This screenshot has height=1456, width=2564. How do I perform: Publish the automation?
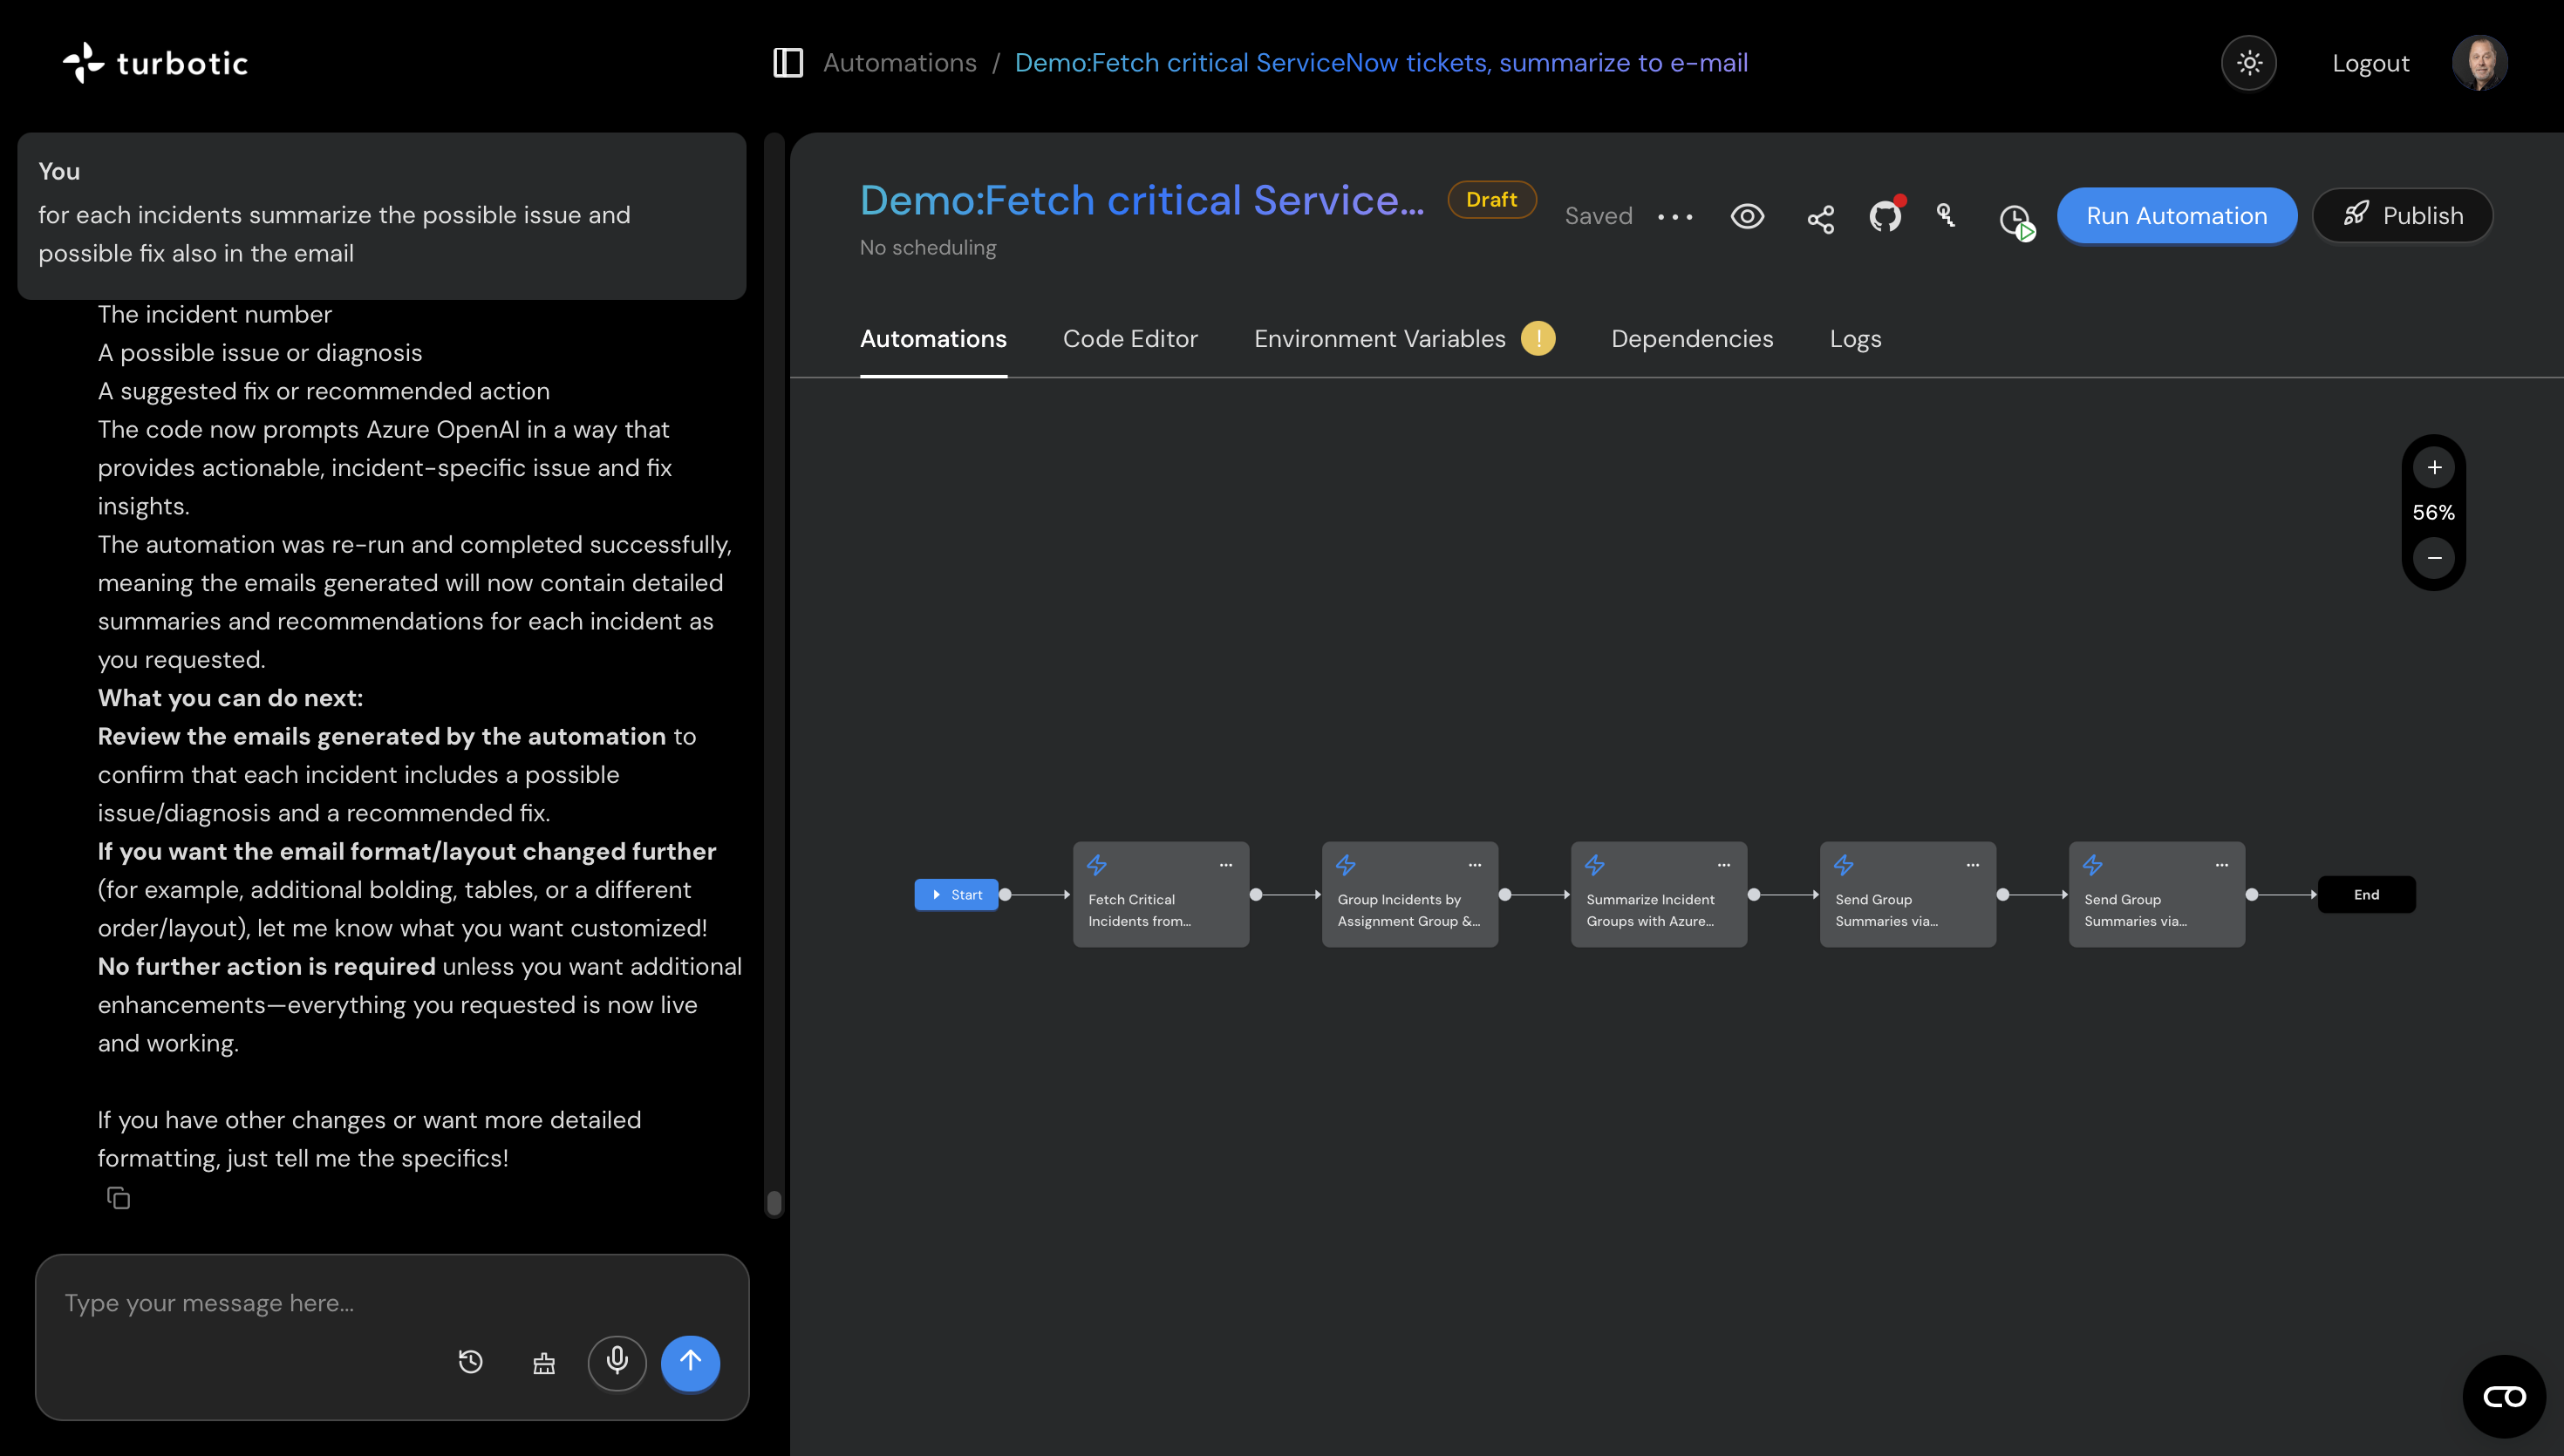(2403, 216)
